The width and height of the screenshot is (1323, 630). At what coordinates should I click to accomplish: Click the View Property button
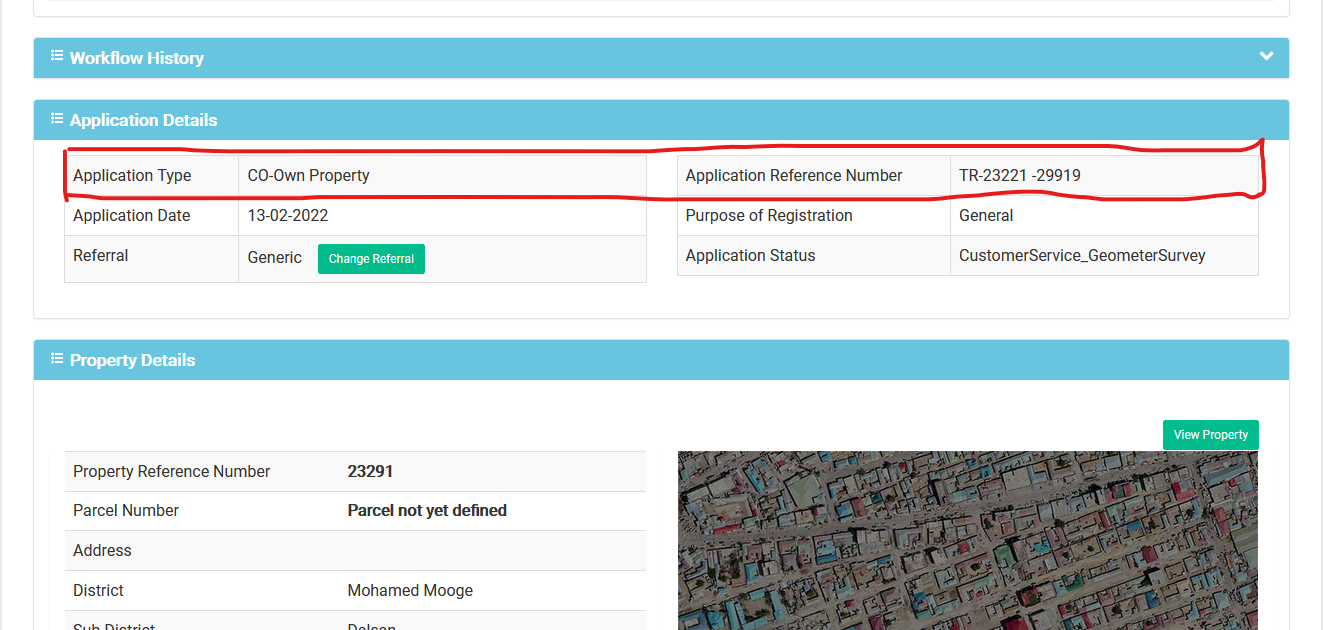tap(1211, 435)
